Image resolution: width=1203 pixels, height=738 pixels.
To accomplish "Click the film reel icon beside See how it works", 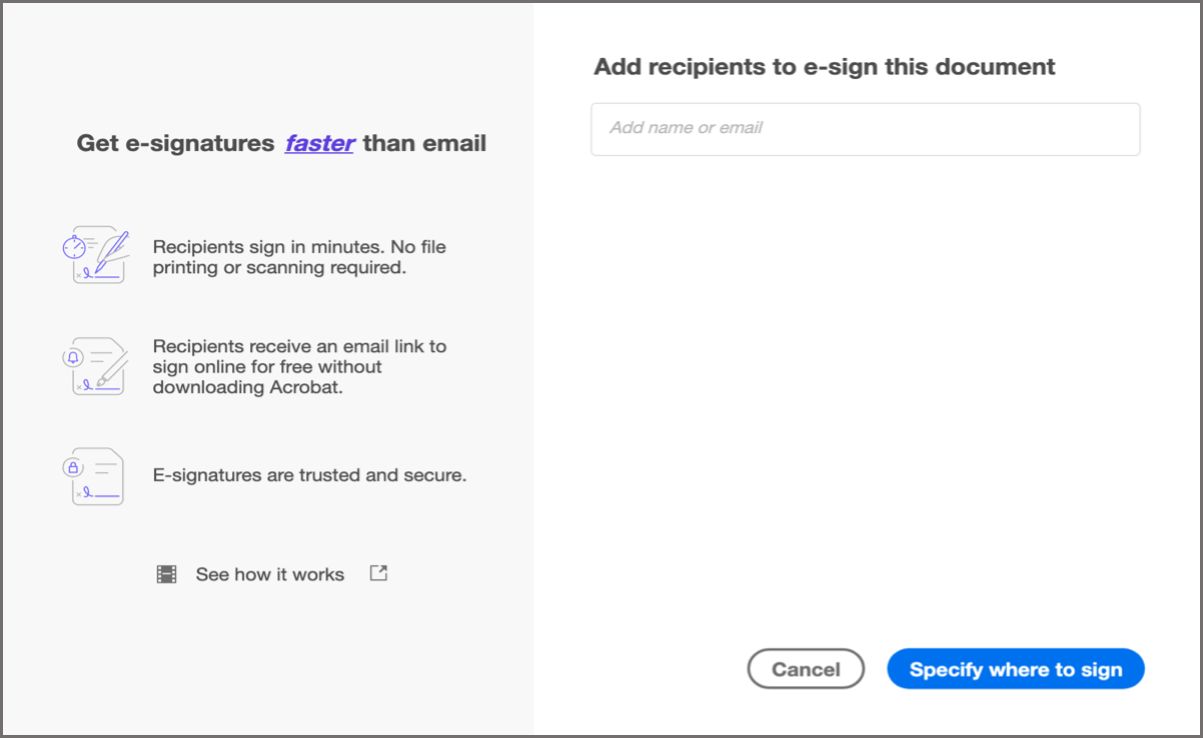I will [x=166, y=573].
